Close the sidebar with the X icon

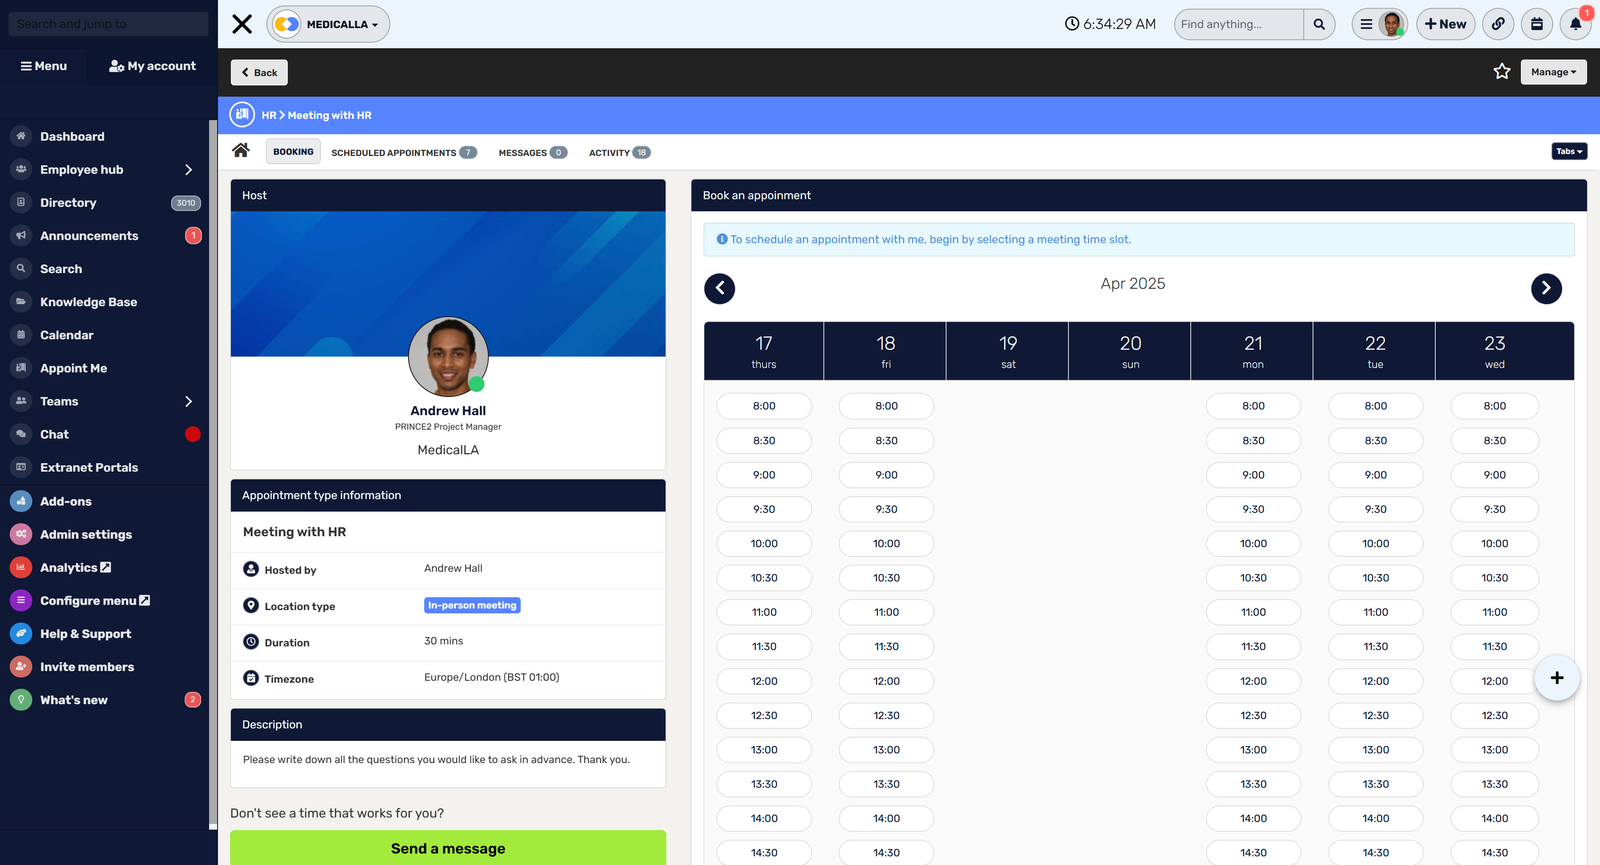point(242,24)
